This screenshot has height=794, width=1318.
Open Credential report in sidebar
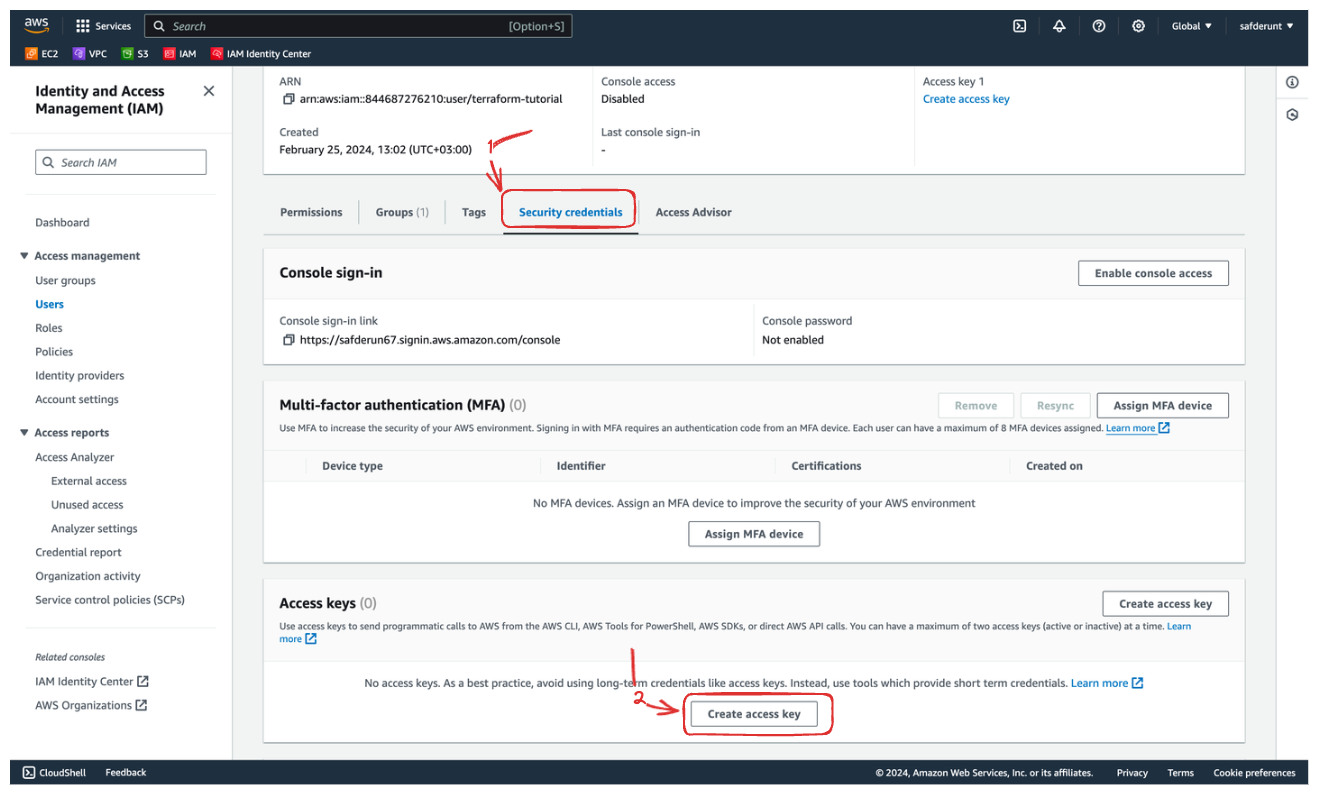pyautogui.click(x=78, y=553)
